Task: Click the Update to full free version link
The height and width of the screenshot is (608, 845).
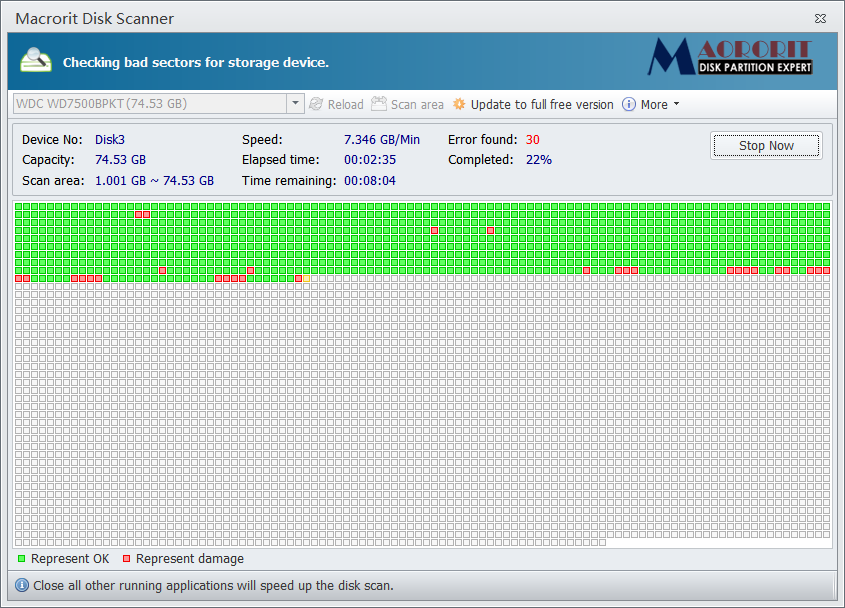Action: tap(543, 104)
